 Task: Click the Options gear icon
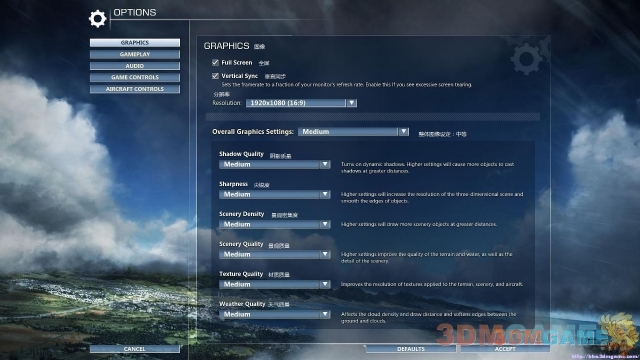coord(98,19)
